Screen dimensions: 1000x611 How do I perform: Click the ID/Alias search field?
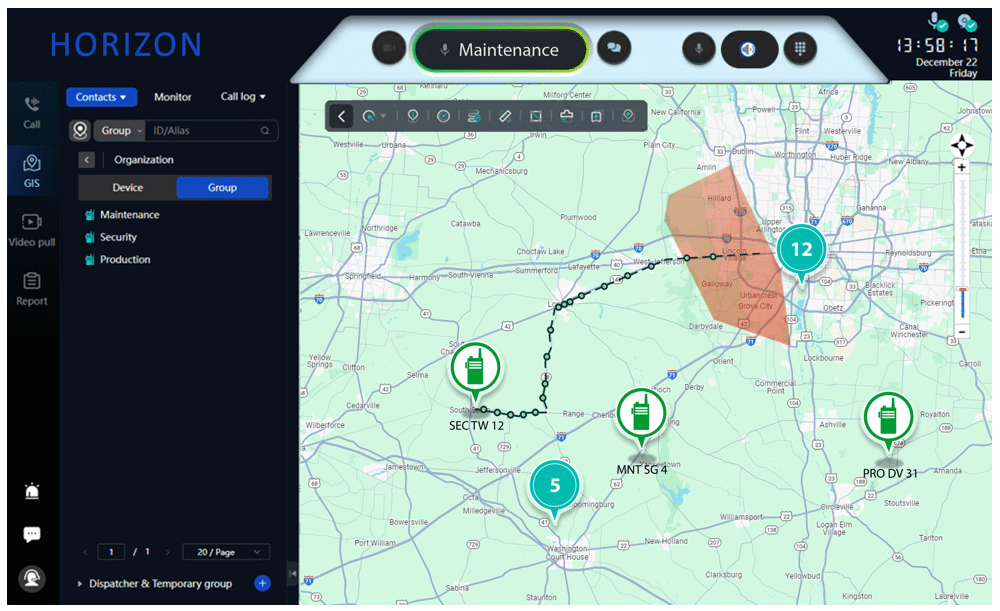pos(205,130)
